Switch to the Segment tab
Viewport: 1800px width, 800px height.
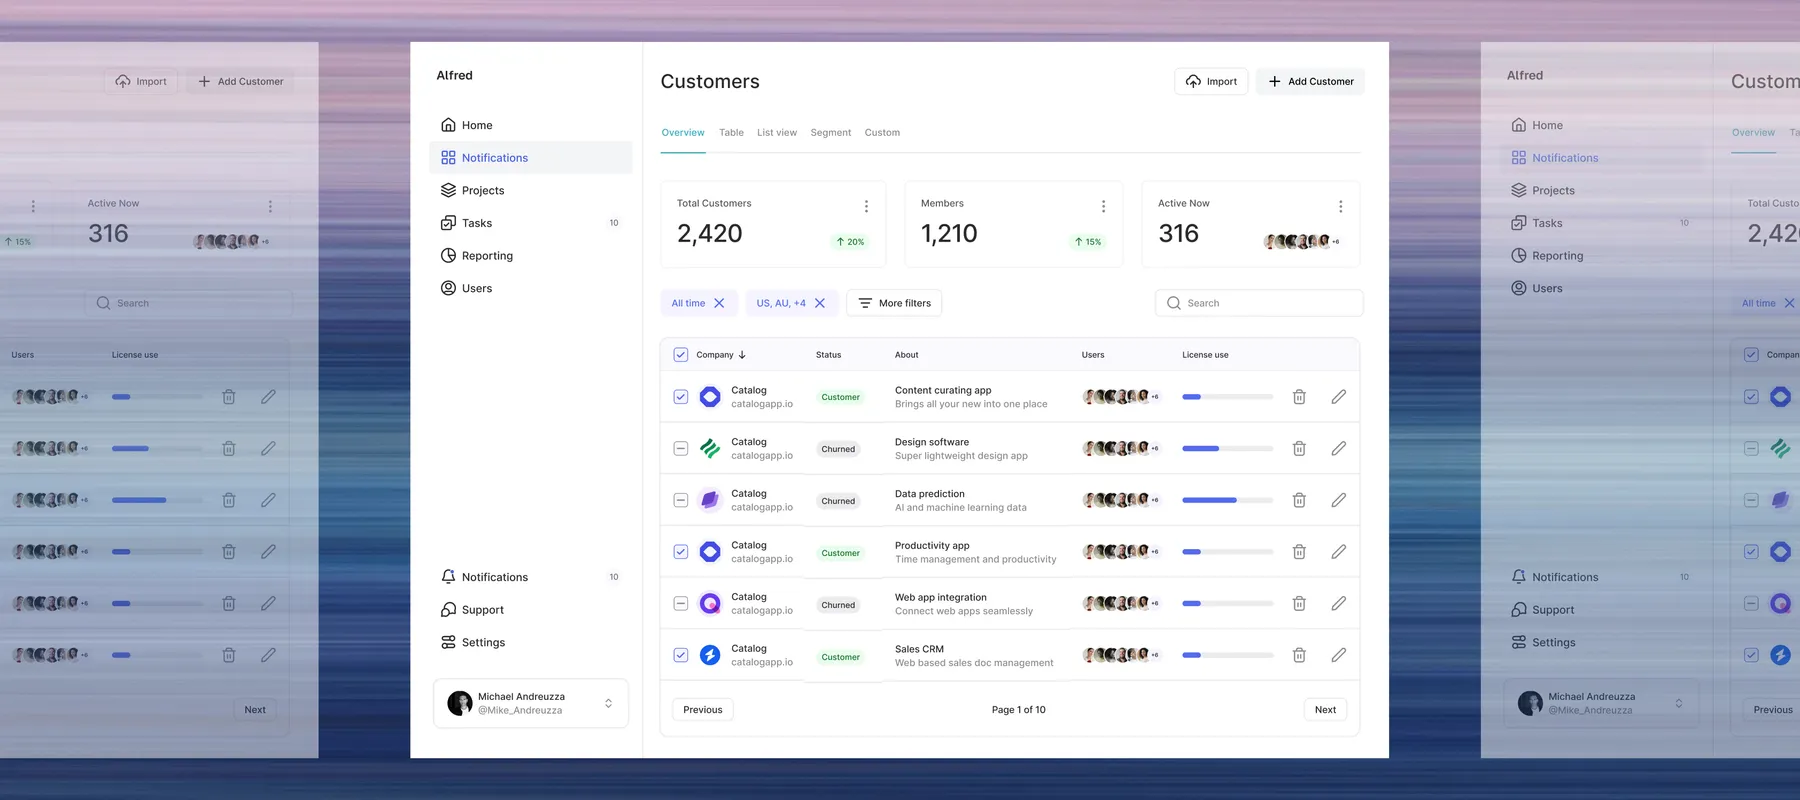click(x=830, y=133)
